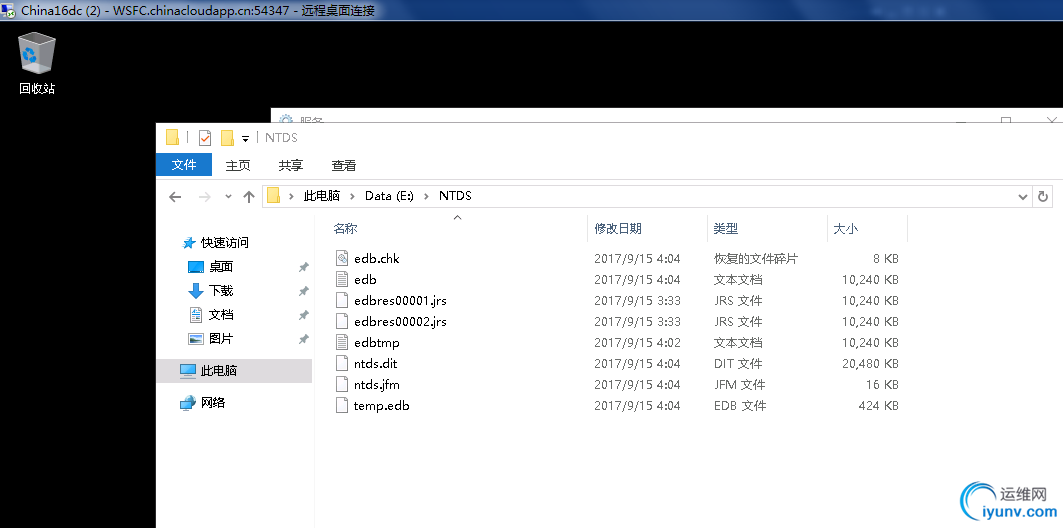This screenshot has width=1063, height=528.
Task: Go back with the left arrow button
Action: (x=176, y=197)
